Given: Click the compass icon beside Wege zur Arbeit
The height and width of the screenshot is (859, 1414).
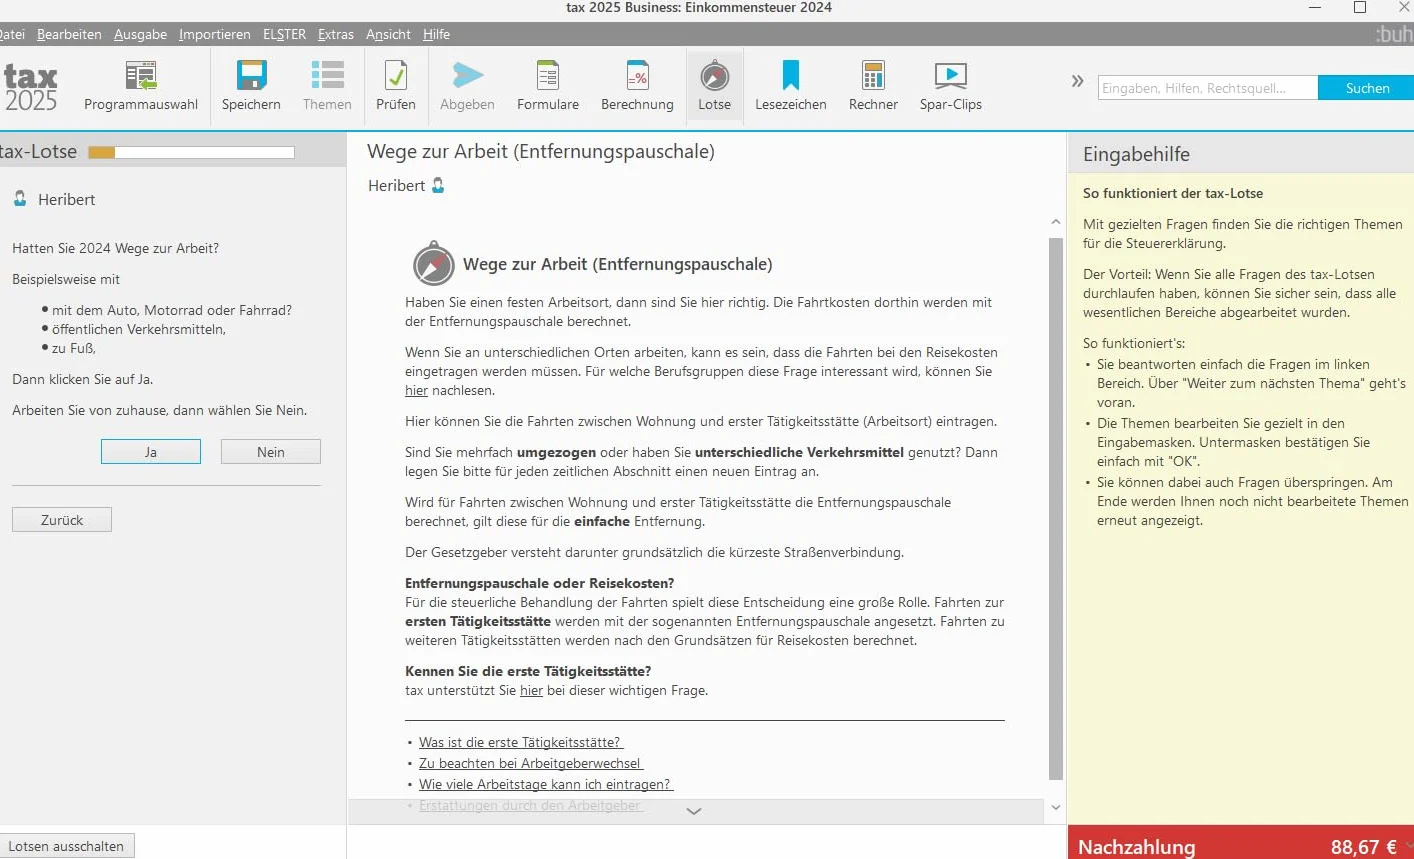Looking at the screenshot, I should tap(434, 264).
